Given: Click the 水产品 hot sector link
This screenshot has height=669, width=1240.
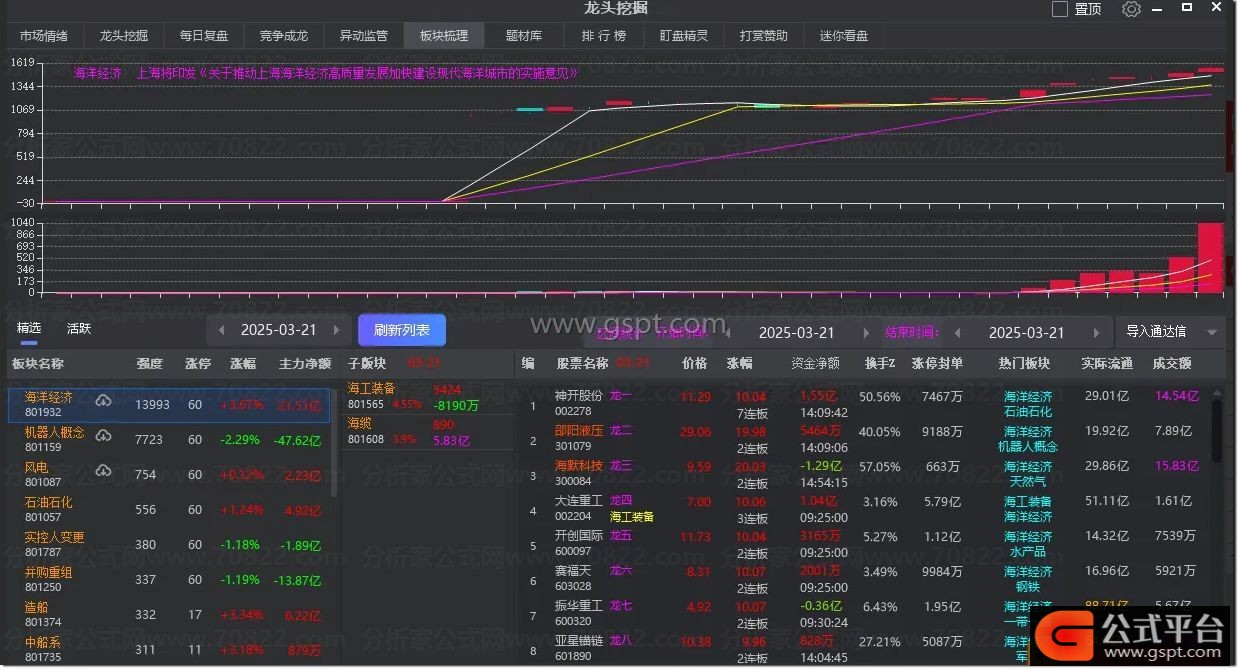Looking at the screenshot, I should pos(1028,552).
